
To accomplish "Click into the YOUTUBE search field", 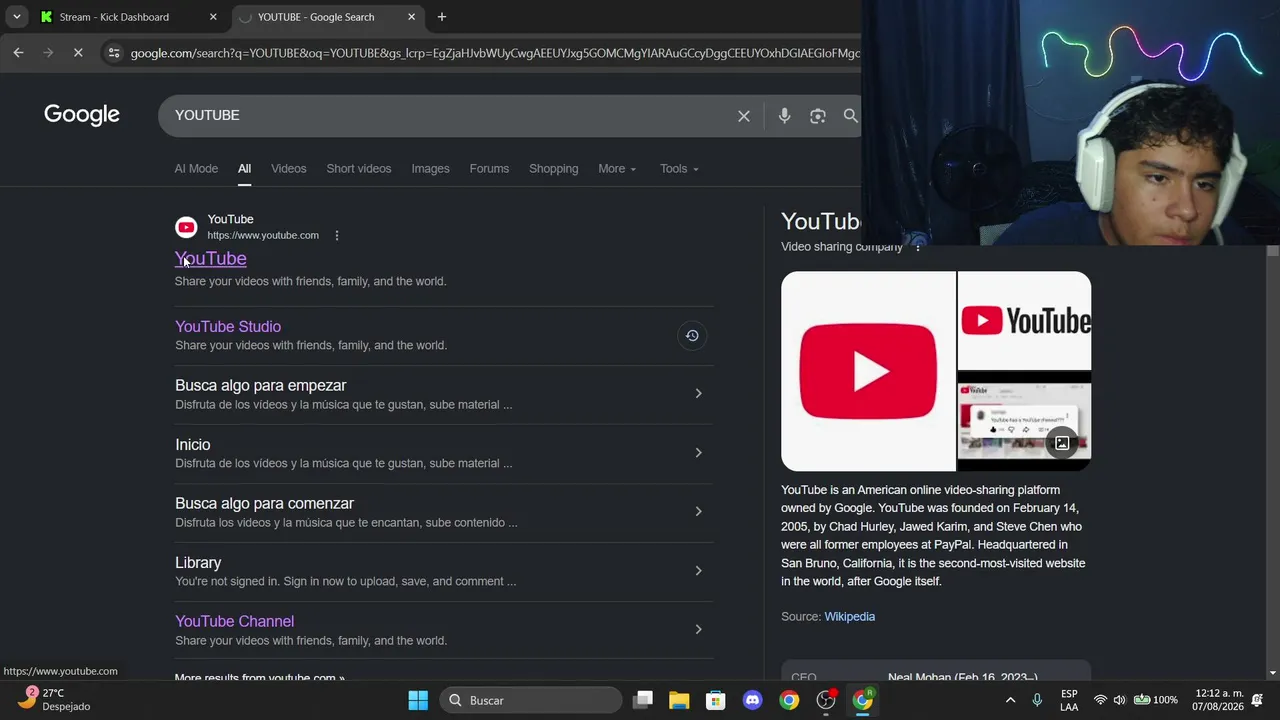I will click(x=450, y=116).
